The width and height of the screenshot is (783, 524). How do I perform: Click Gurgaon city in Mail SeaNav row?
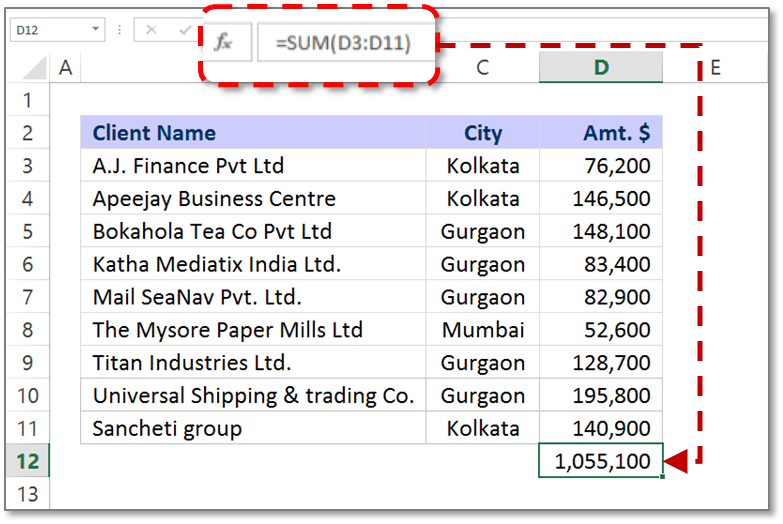click(483, 297)
